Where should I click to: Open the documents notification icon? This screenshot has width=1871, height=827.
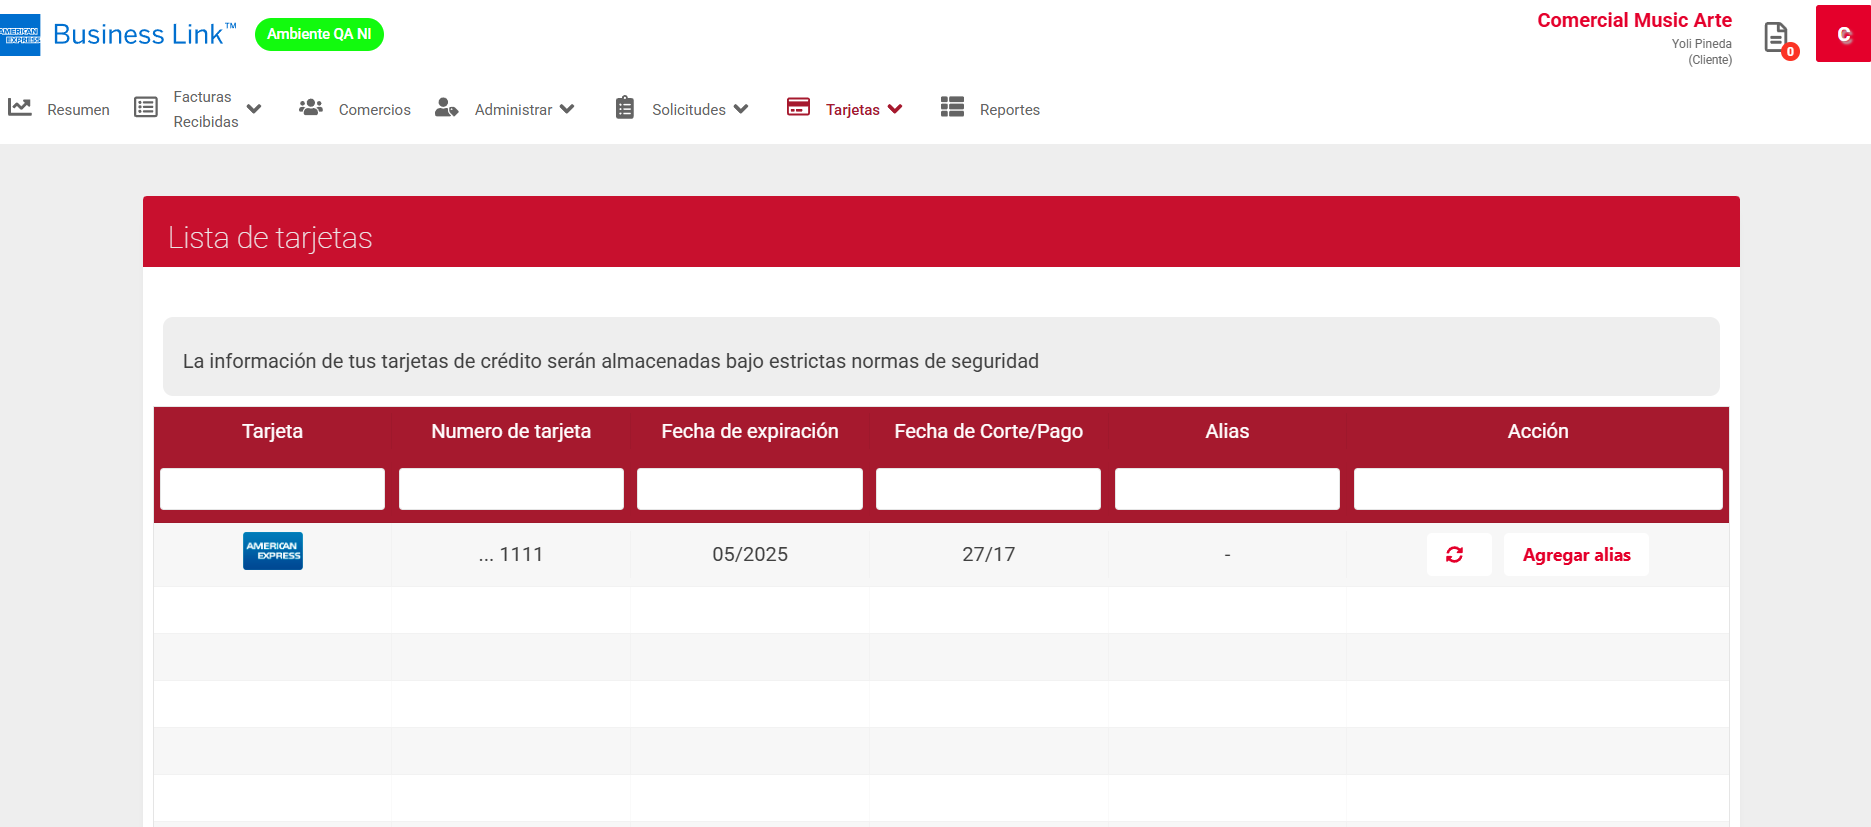[x=1777, y=38]
